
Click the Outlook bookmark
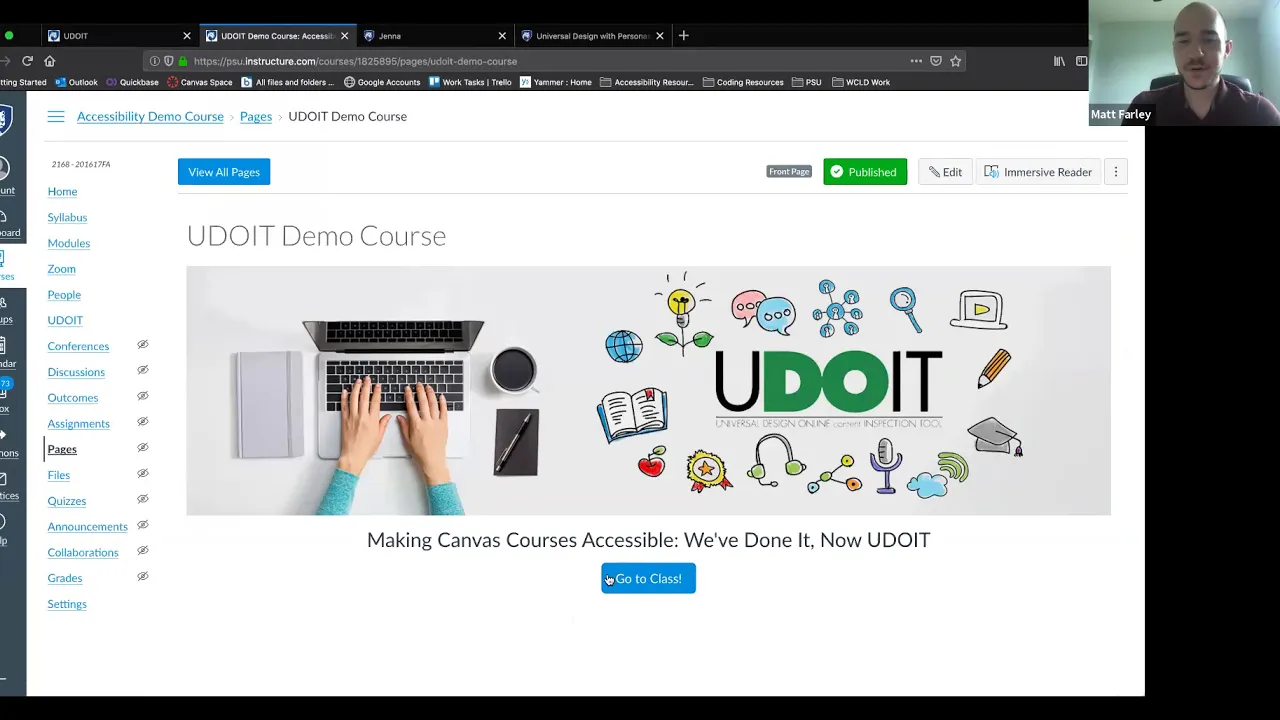click(x=76, y=82)
